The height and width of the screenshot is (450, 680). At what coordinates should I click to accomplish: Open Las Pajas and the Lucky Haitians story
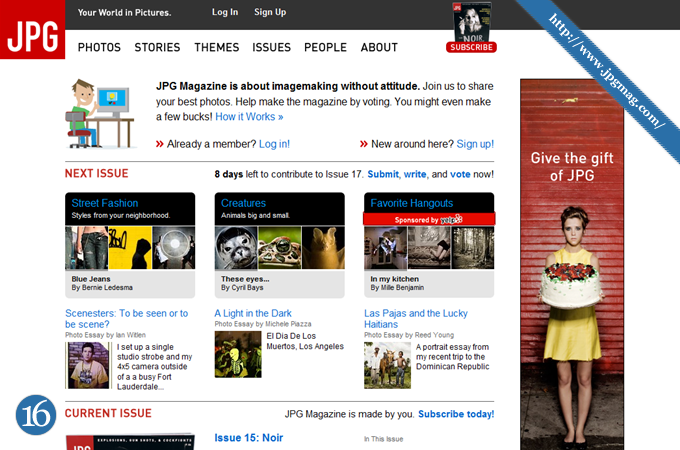pos(416,319)
